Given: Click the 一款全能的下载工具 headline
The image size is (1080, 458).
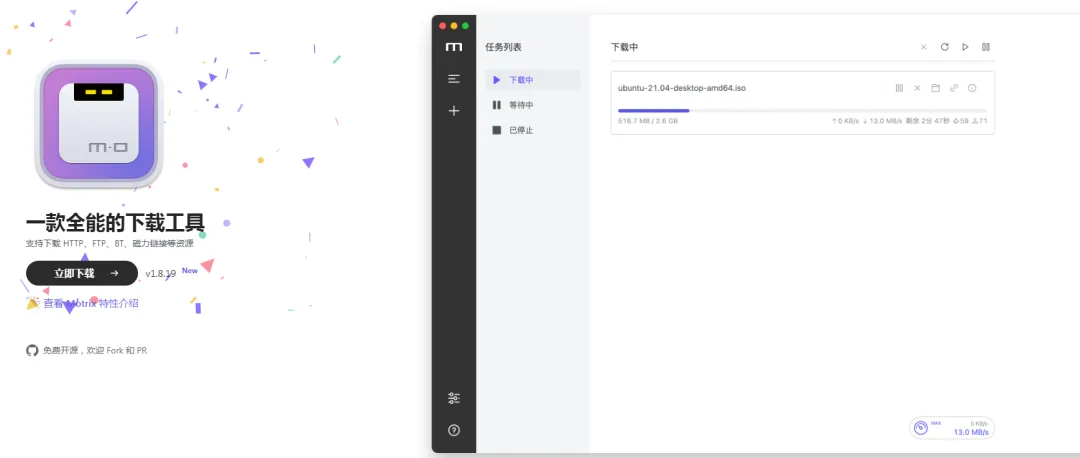Looking at the screenshot, I should click(115, 222).
